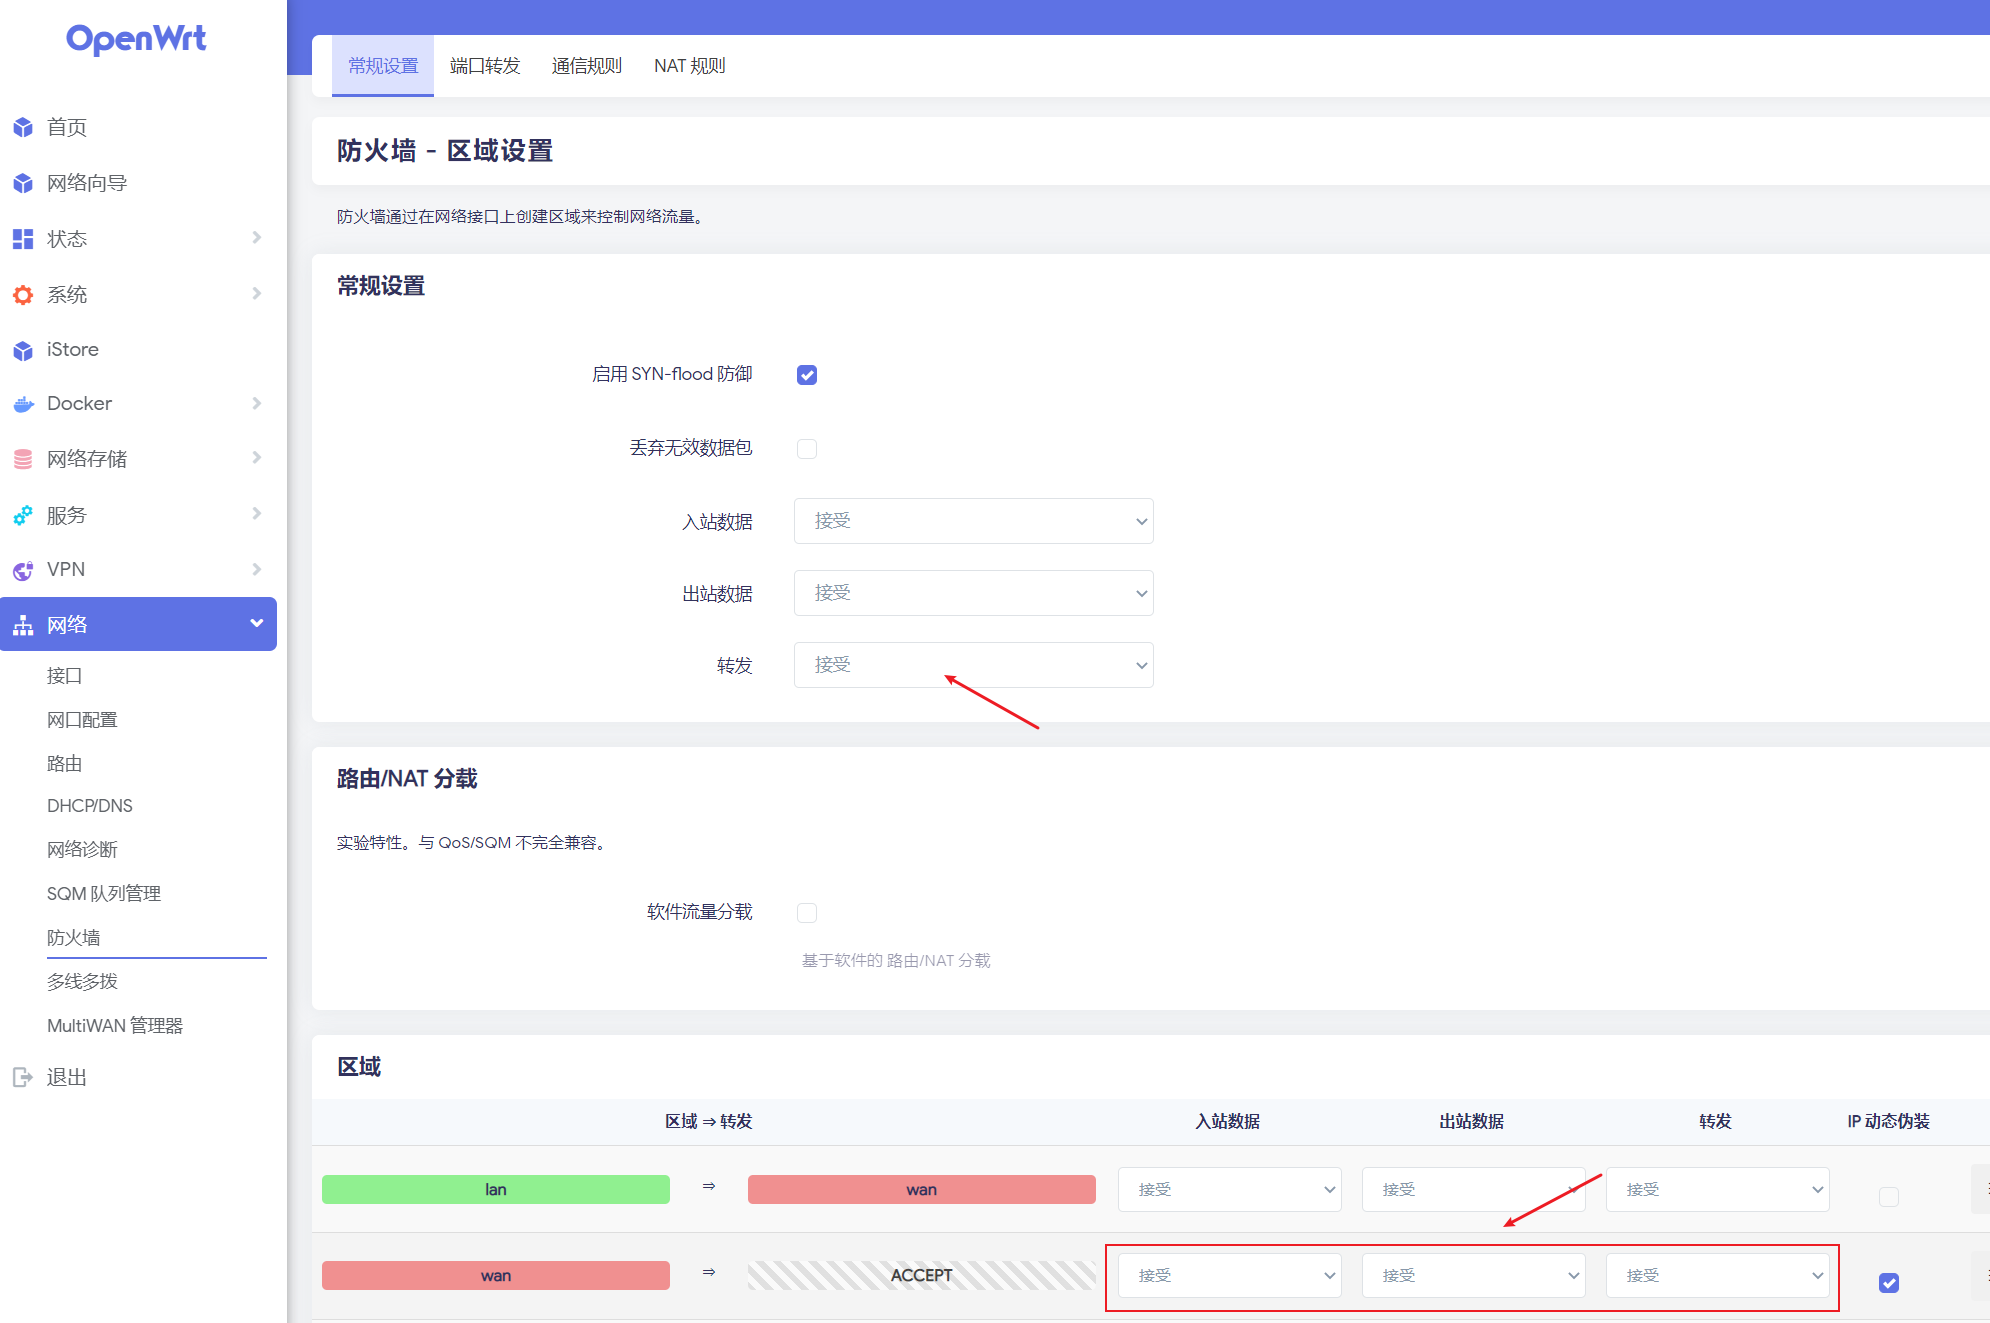Go to the 多线多拨 page

(x=82, y=981)
